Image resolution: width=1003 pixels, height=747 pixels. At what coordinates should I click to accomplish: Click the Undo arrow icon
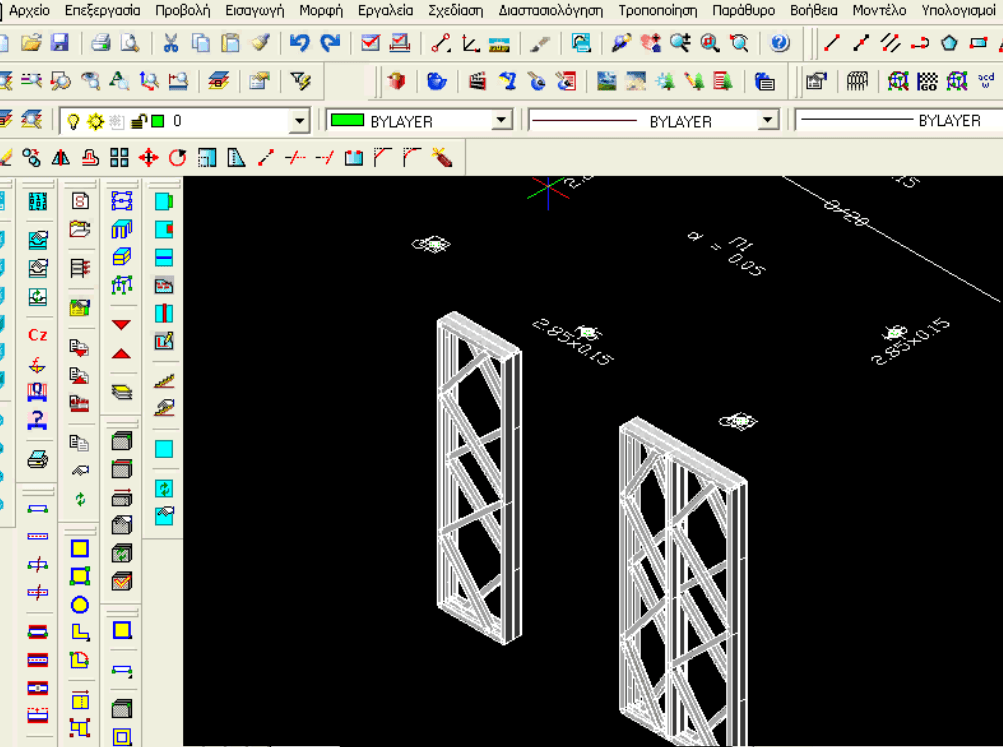(299, 43)
